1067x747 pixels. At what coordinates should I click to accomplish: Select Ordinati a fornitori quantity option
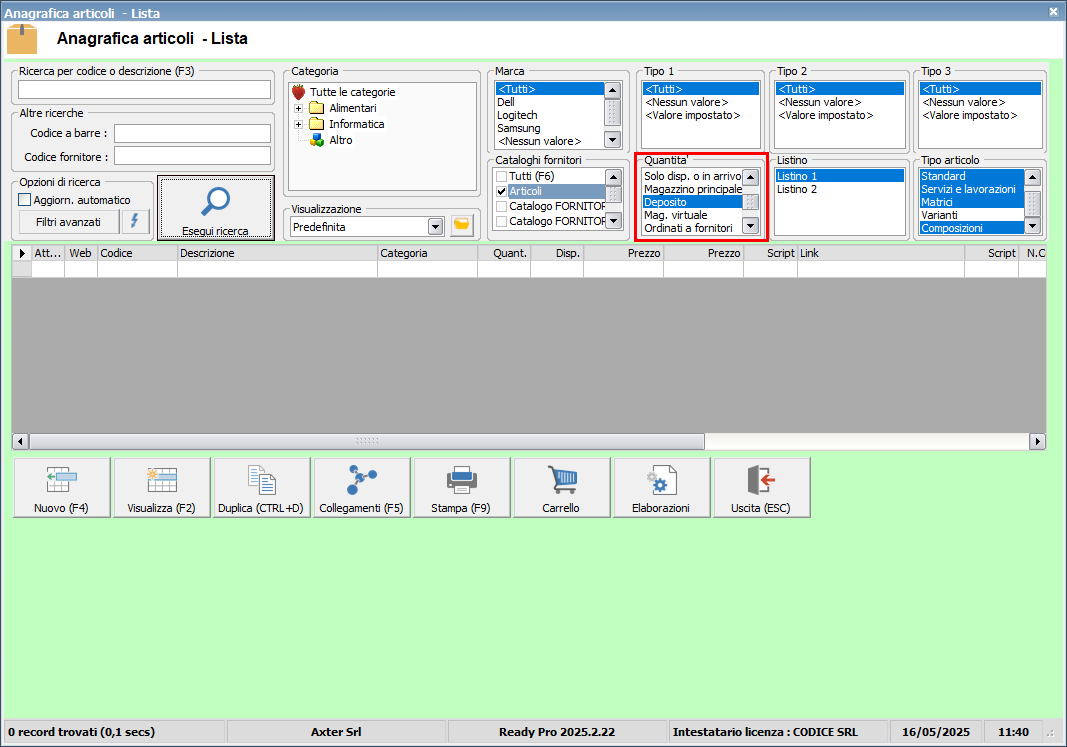(x=693, y=228)
